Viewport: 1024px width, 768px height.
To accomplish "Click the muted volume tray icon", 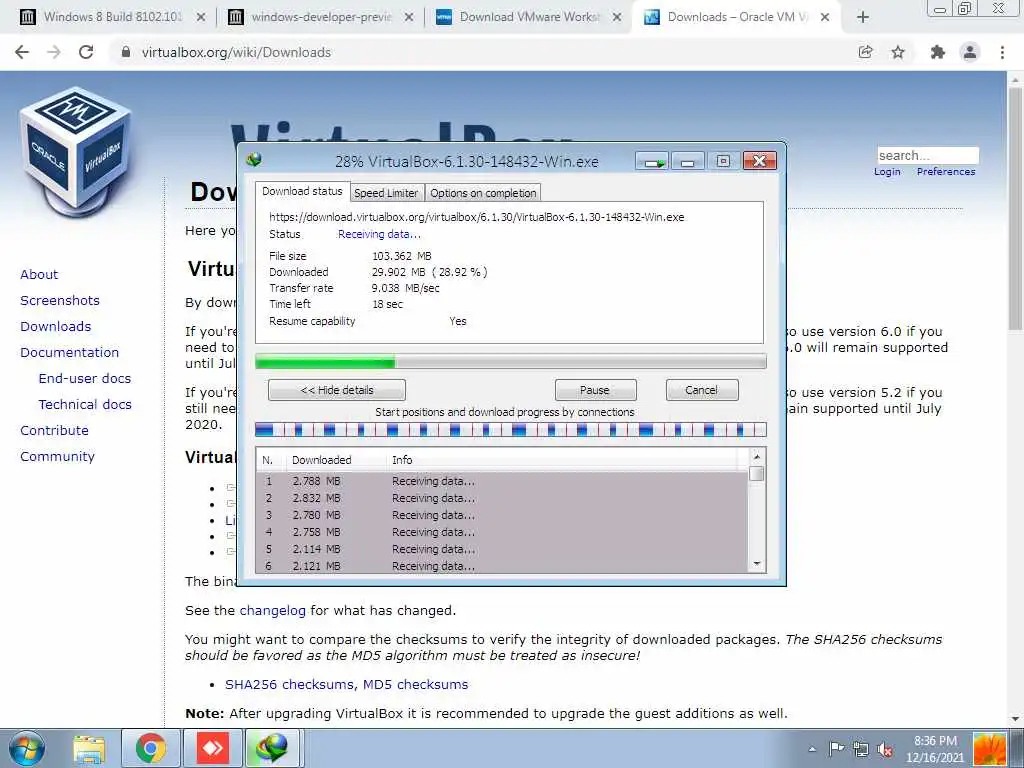I will click(x=885, y=749).
